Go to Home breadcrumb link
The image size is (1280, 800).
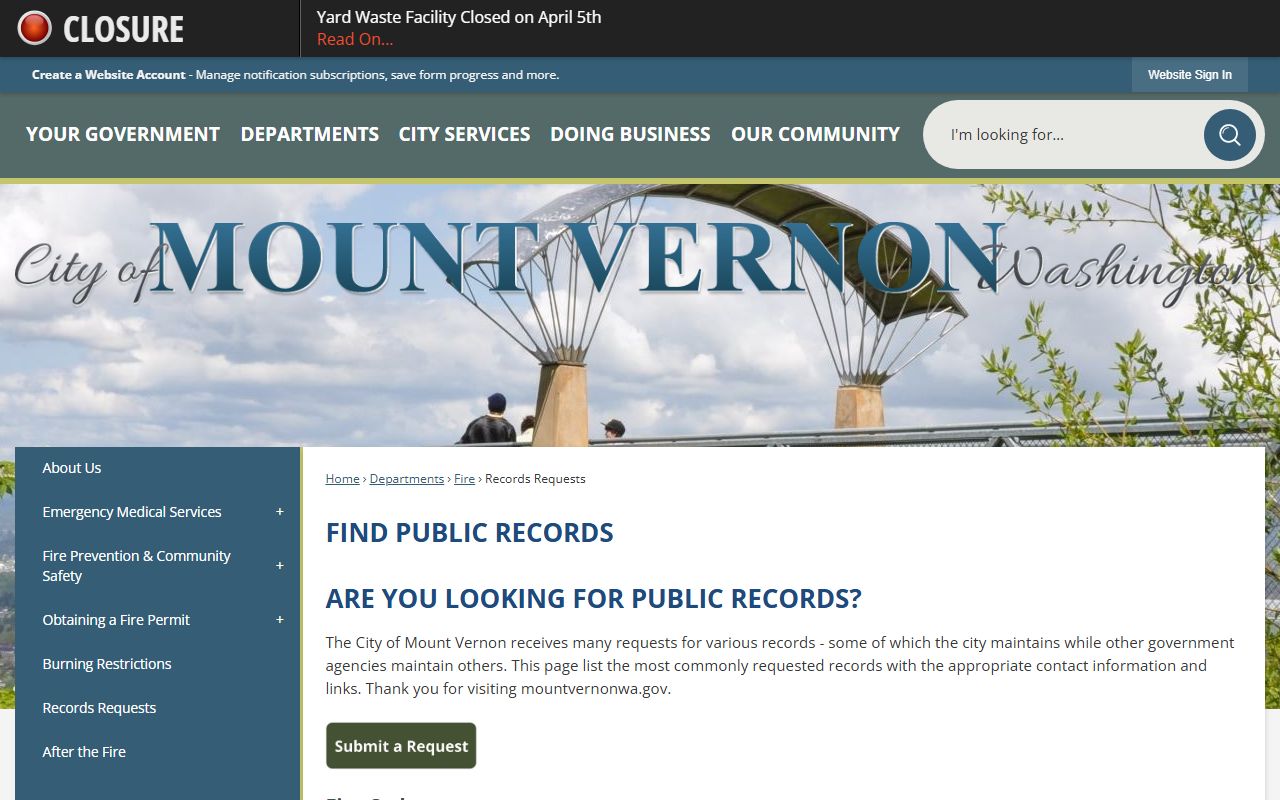(x=342, y=479)
